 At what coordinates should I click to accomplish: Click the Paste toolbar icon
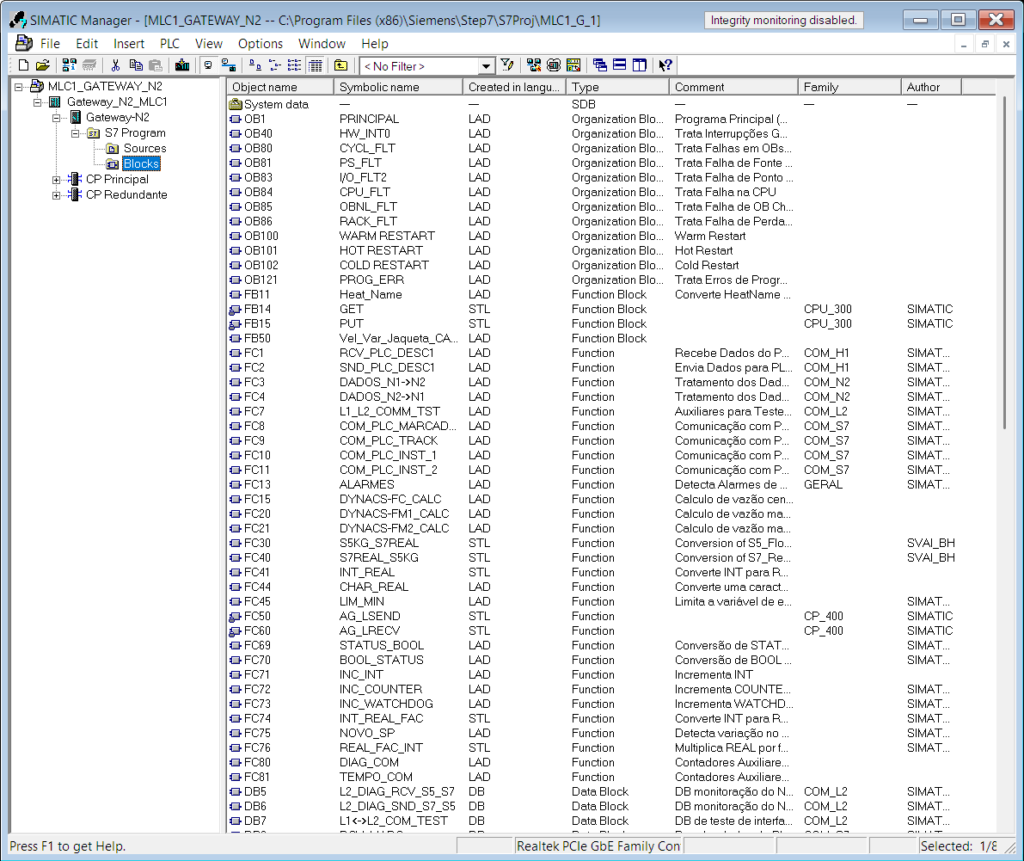pyautogui.click(x=155, y=65)
